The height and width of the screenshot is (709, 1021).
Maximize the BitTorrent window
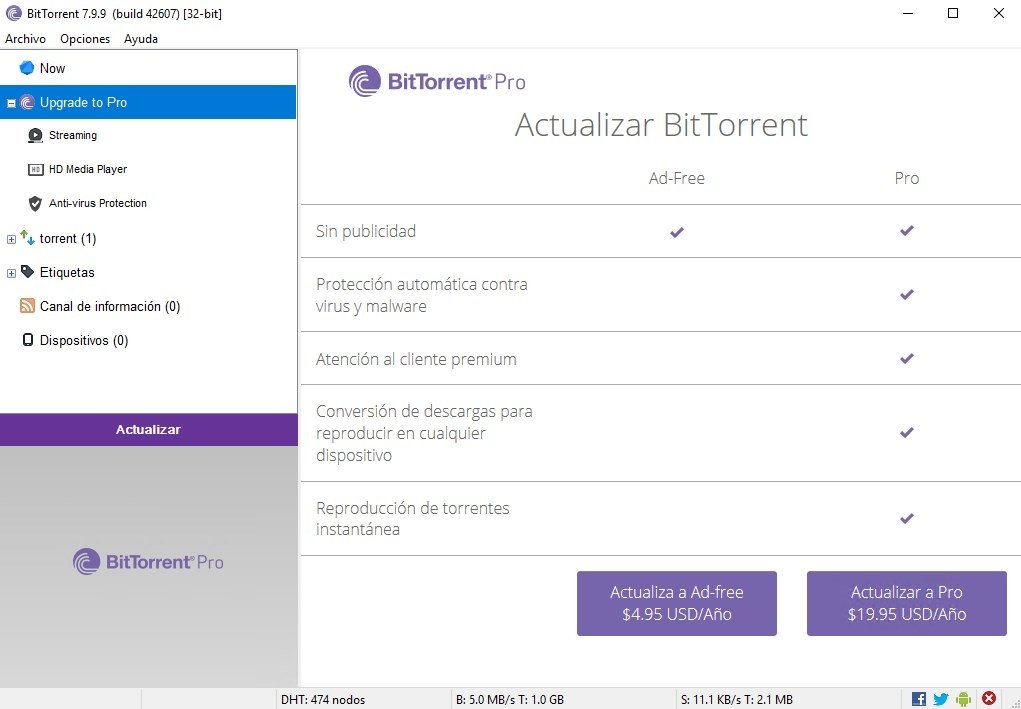[953, 13]
